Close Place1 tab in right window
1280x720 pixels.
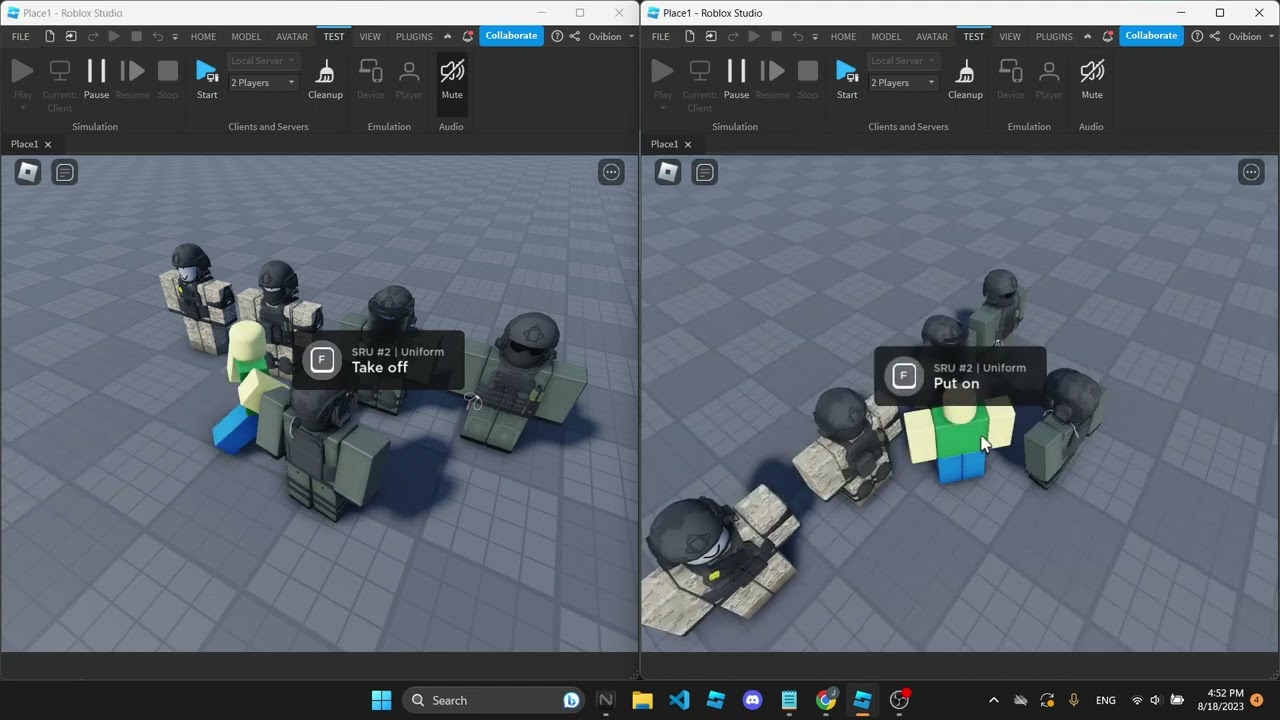[687, 144]
